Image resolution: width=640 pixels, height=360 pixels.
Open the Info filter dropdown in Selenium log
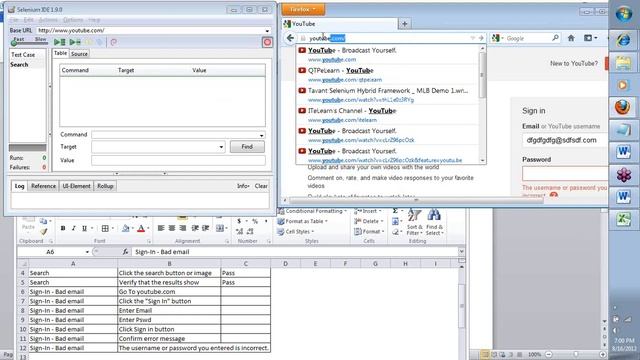pos(243,186)
